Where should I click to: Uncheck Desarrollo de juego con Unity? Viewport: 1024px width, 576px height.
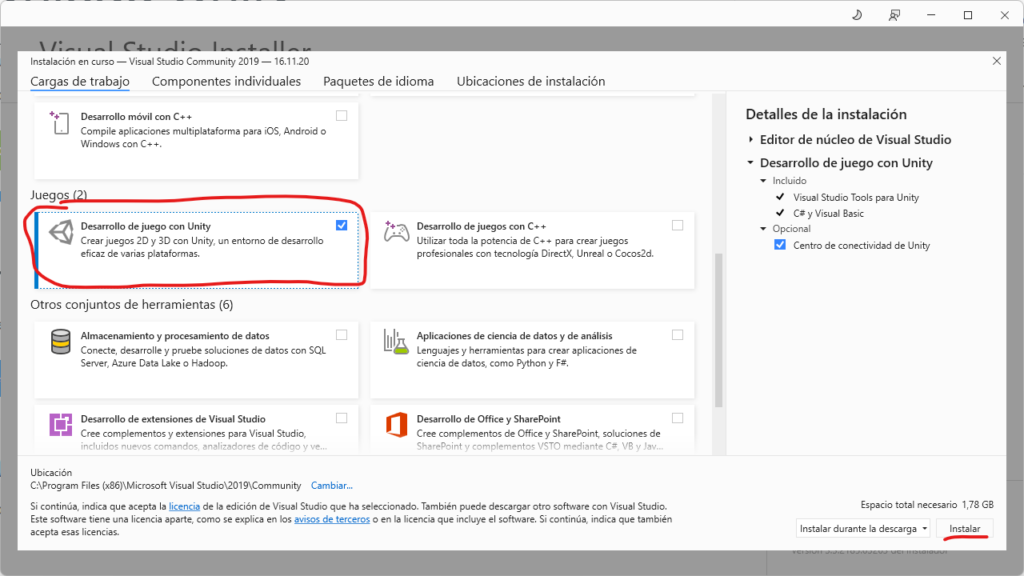tap(342, 225)
